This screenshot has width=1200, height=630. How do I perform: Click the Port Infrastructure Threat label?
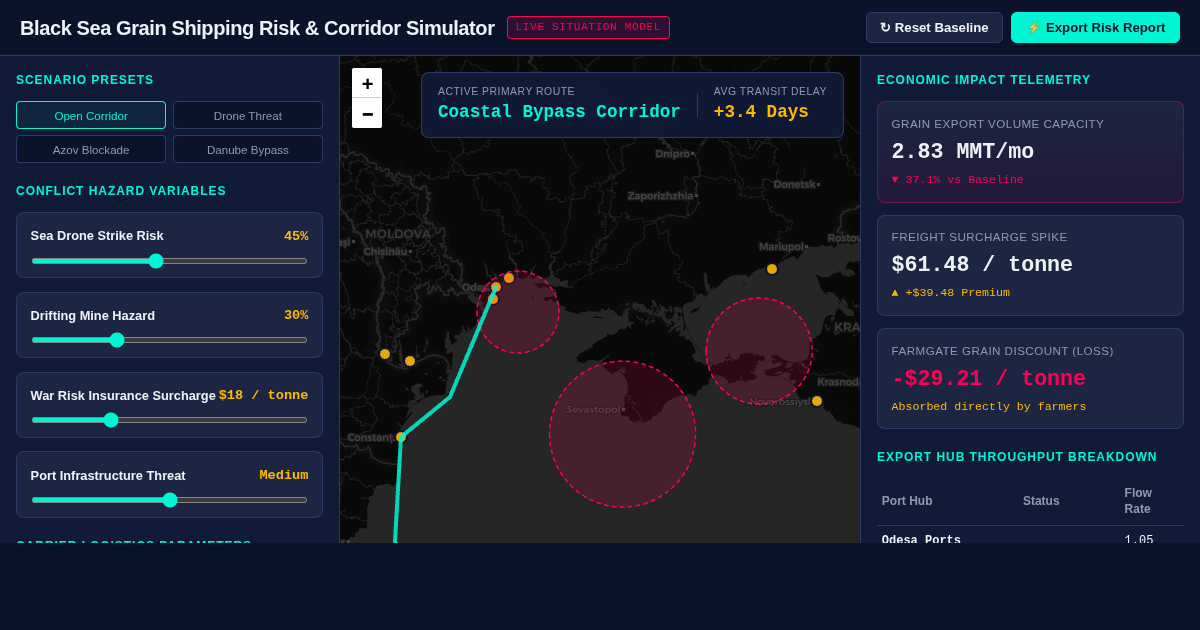[x=108, y=475]
